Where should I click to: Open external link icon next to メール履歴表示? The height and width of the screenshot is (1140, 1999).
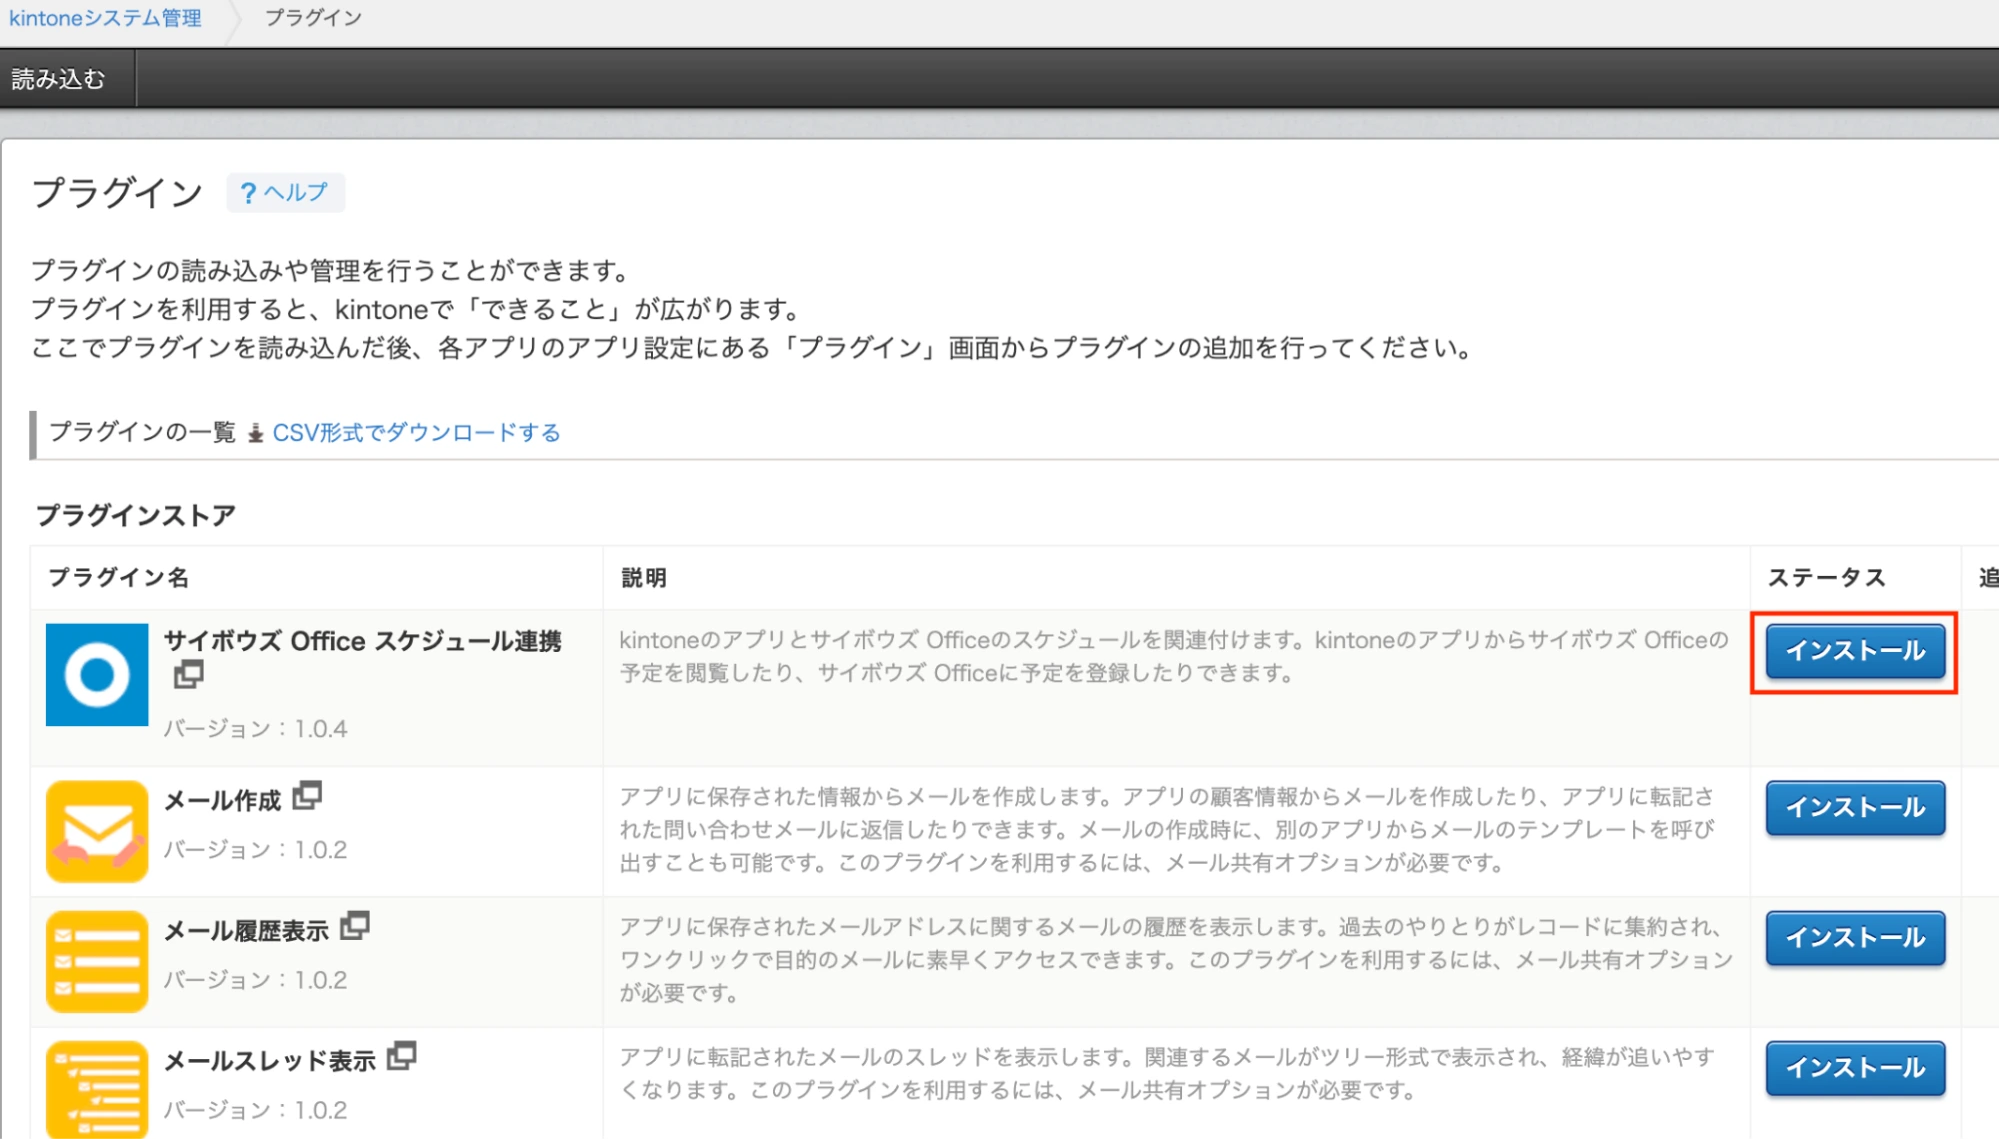click(x=355, y=927)
